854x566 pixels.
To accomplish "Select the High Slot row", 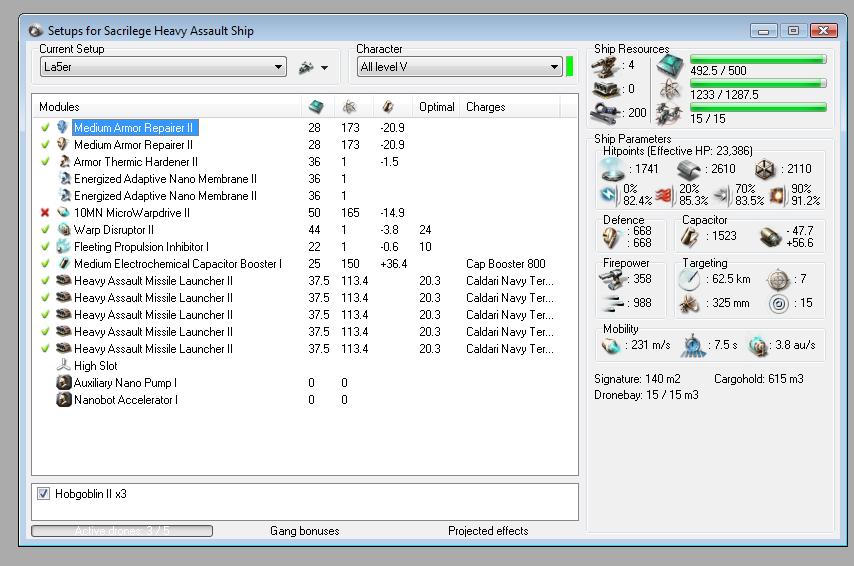I will (305, 366).
